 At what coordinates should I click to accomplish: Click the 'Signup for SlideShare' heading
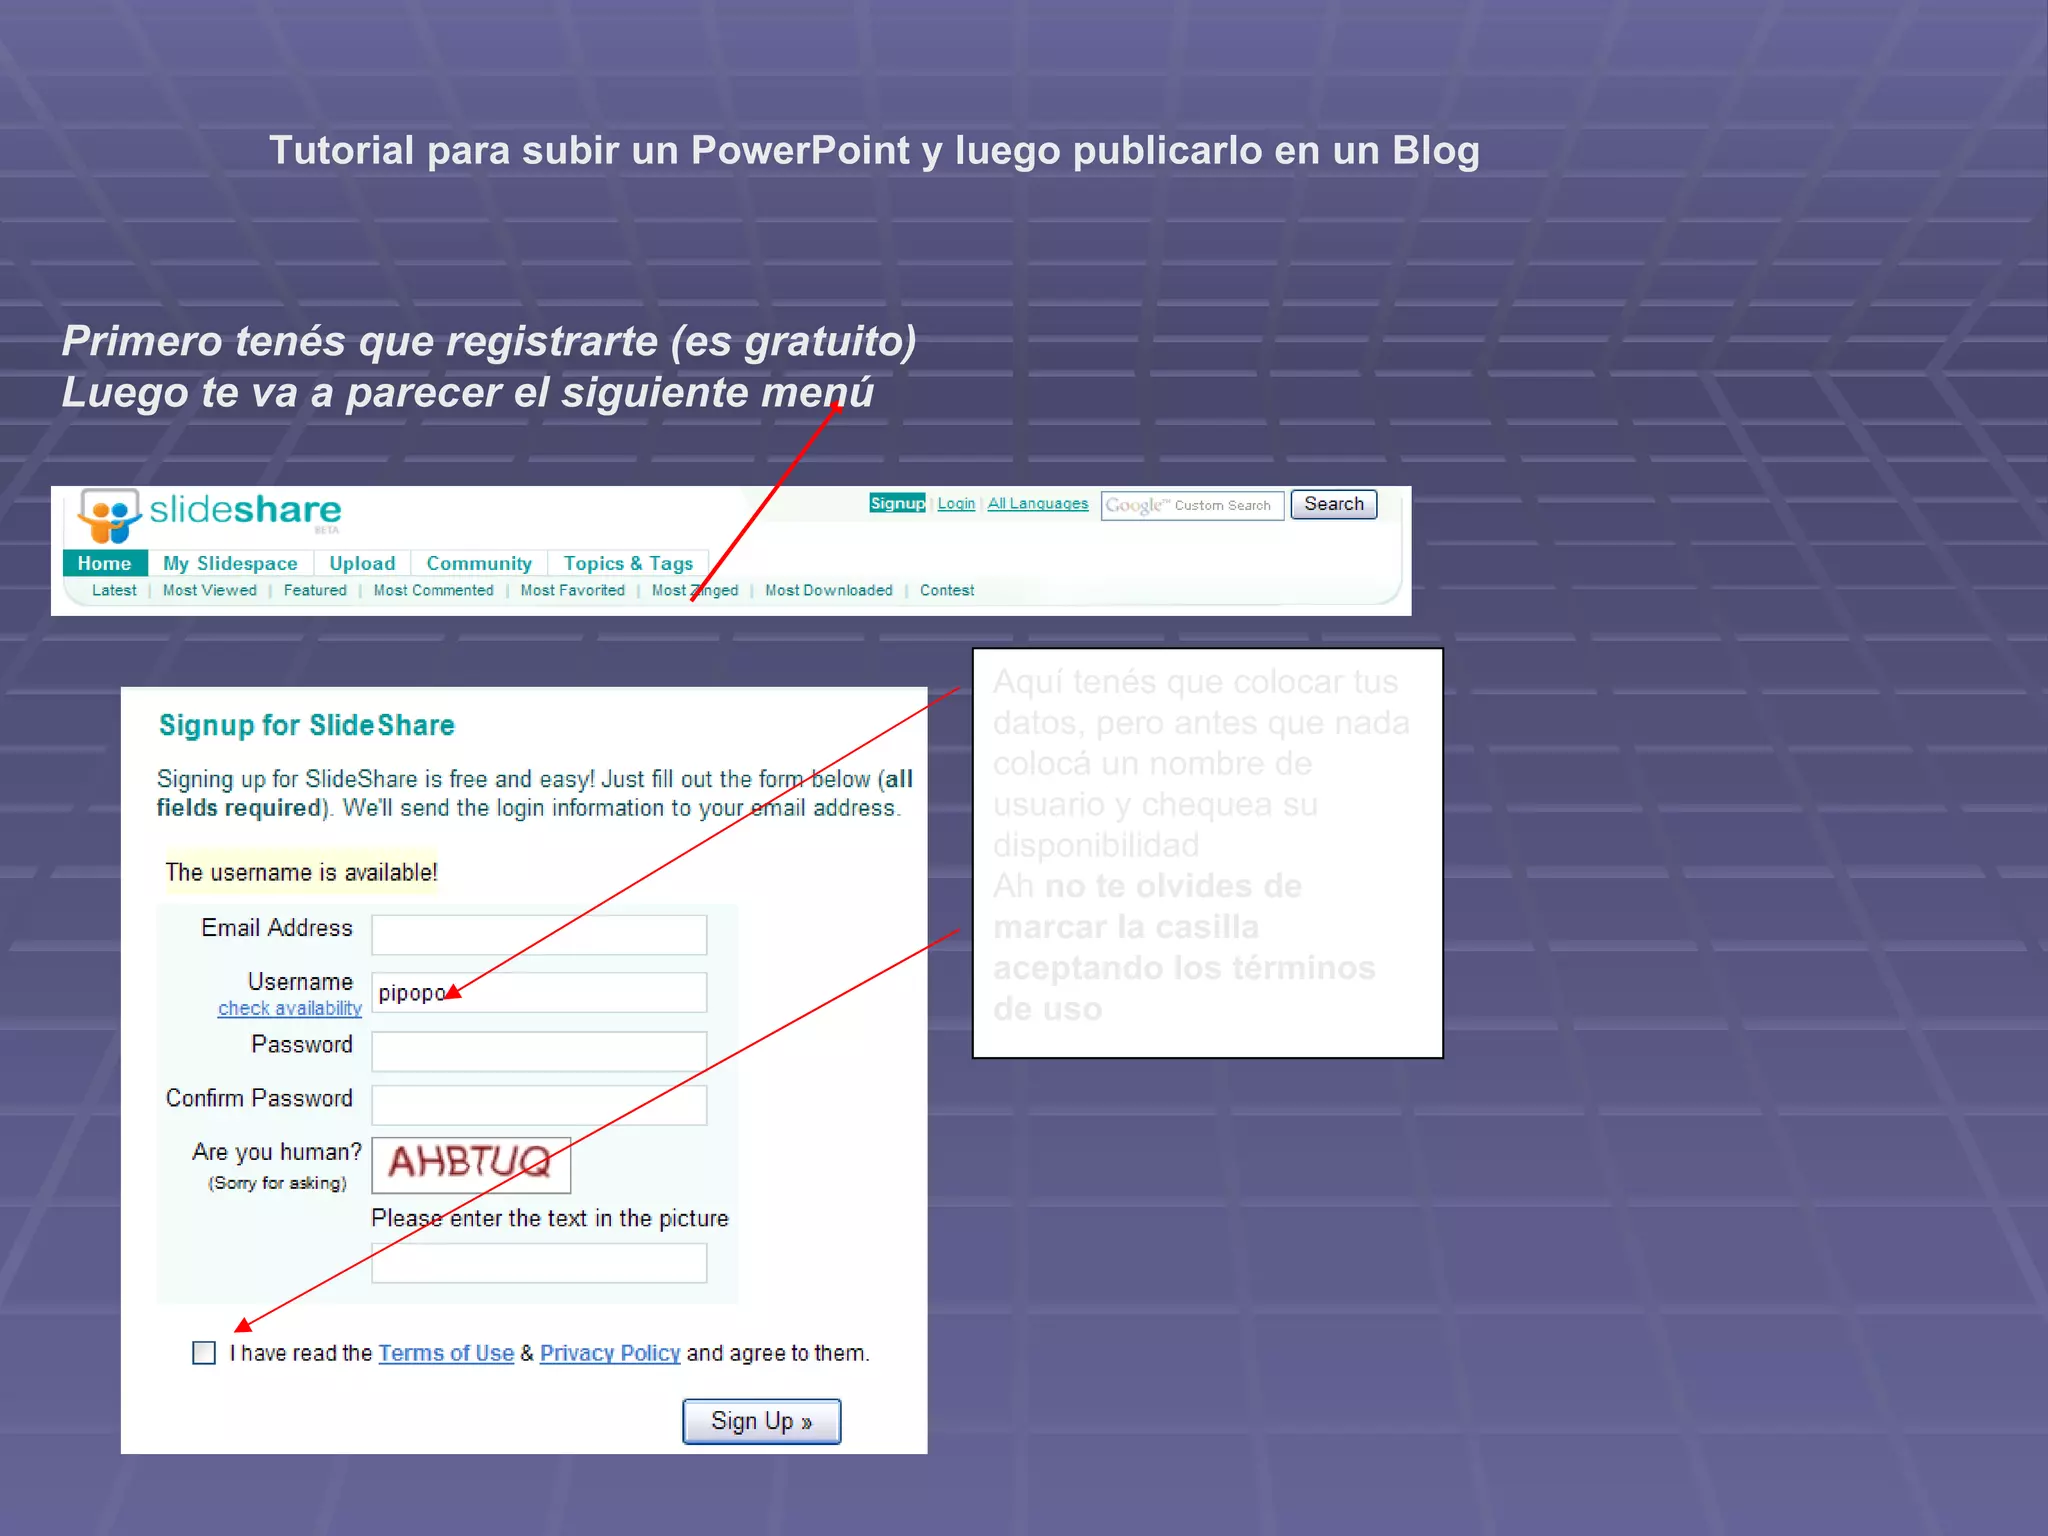pyautogui.click(x=307, y=725)
